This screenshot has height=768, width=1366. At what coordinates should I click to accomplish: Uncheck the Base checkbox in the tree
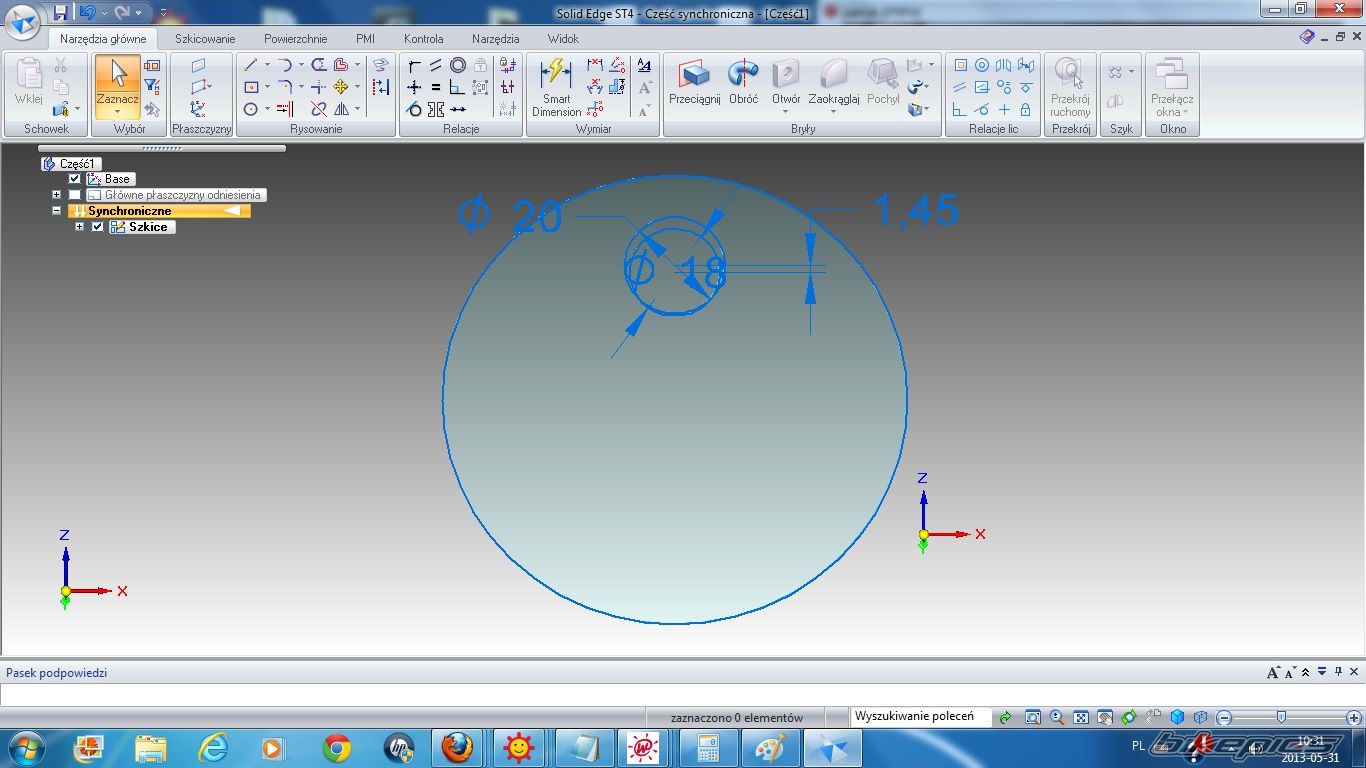coord(75,179)
